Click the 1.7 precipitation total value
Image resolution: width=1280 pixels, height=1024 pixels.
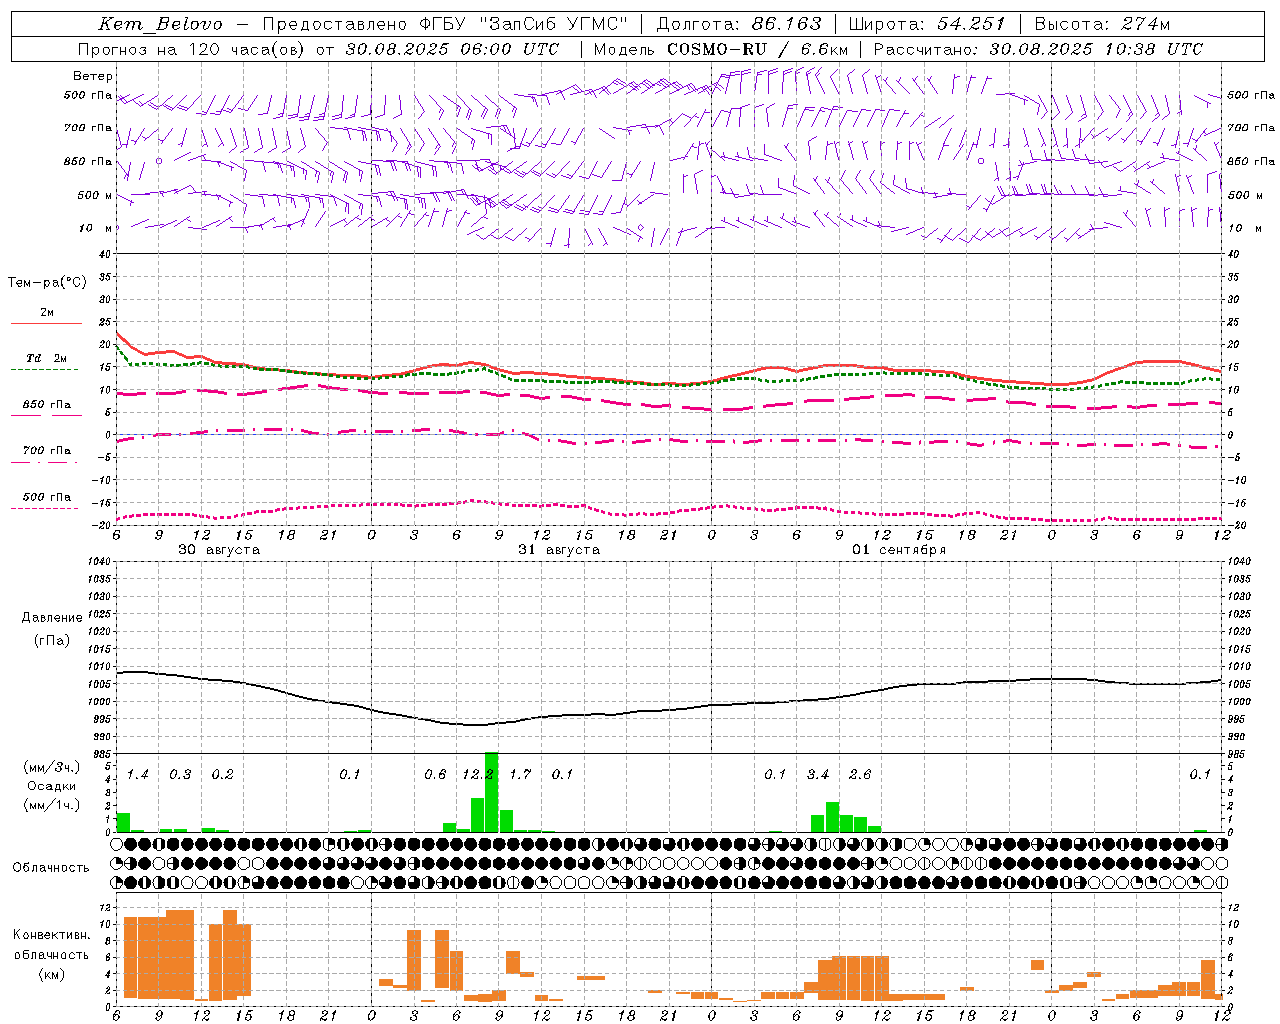click(x=520, y=774)
